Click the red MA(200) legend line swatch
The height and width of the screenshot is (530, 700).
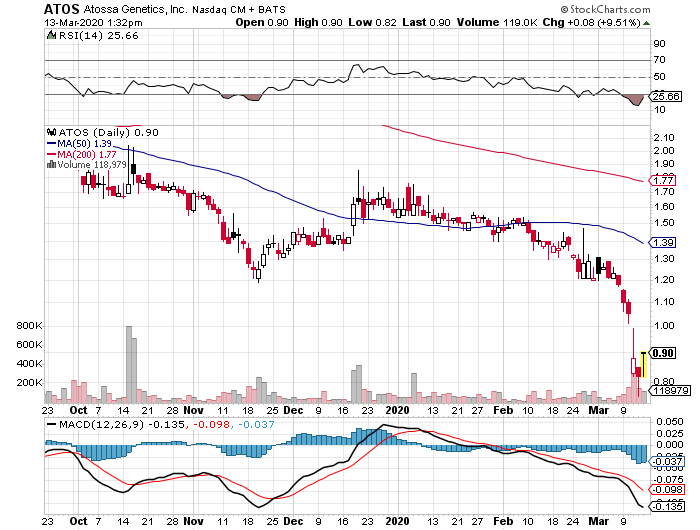point(52,154)
